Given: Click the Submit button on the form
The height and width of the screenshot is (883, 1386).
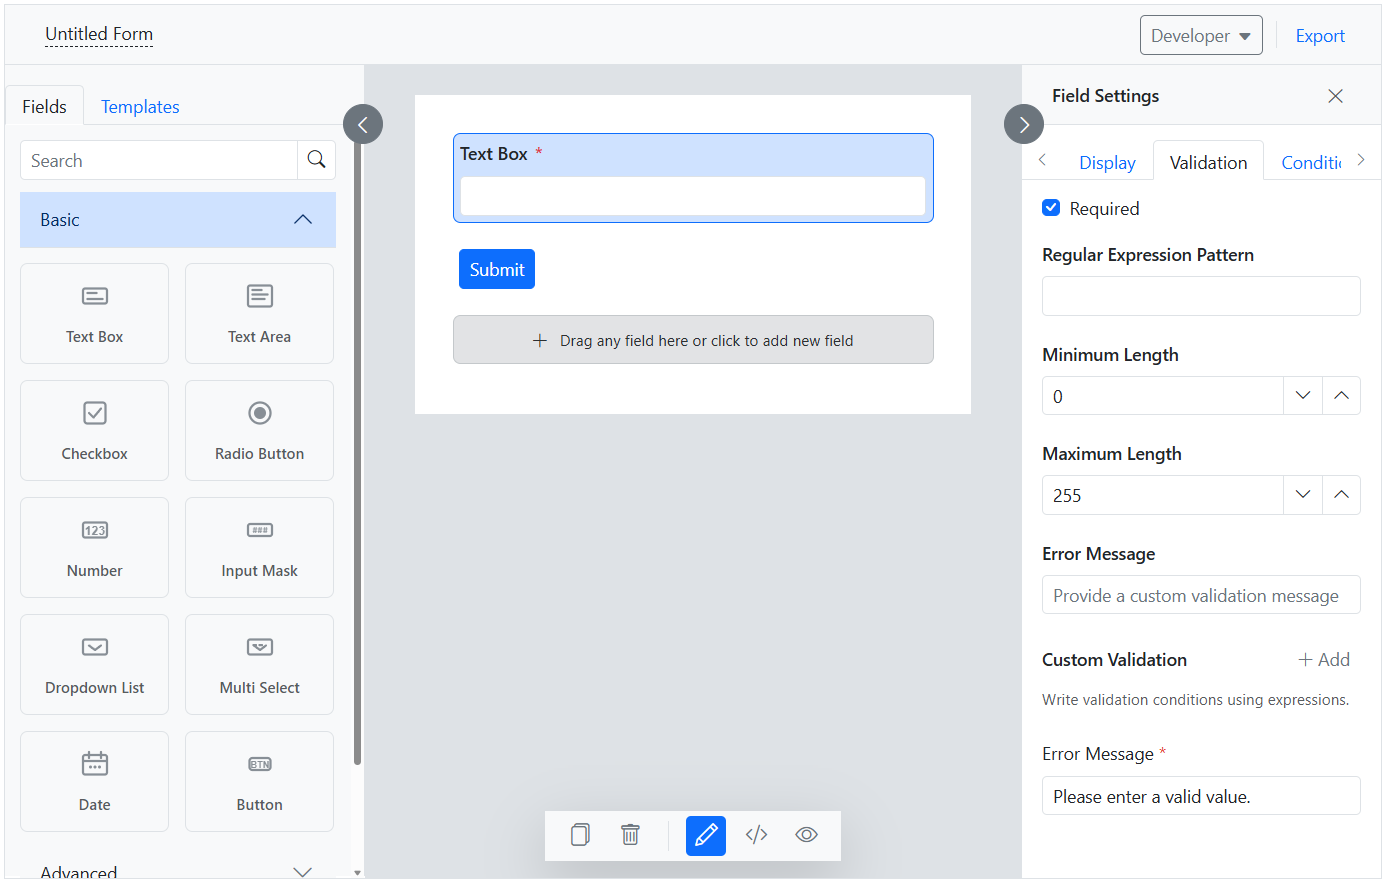Looking at the screenshot, I should [x=497, y=269].
